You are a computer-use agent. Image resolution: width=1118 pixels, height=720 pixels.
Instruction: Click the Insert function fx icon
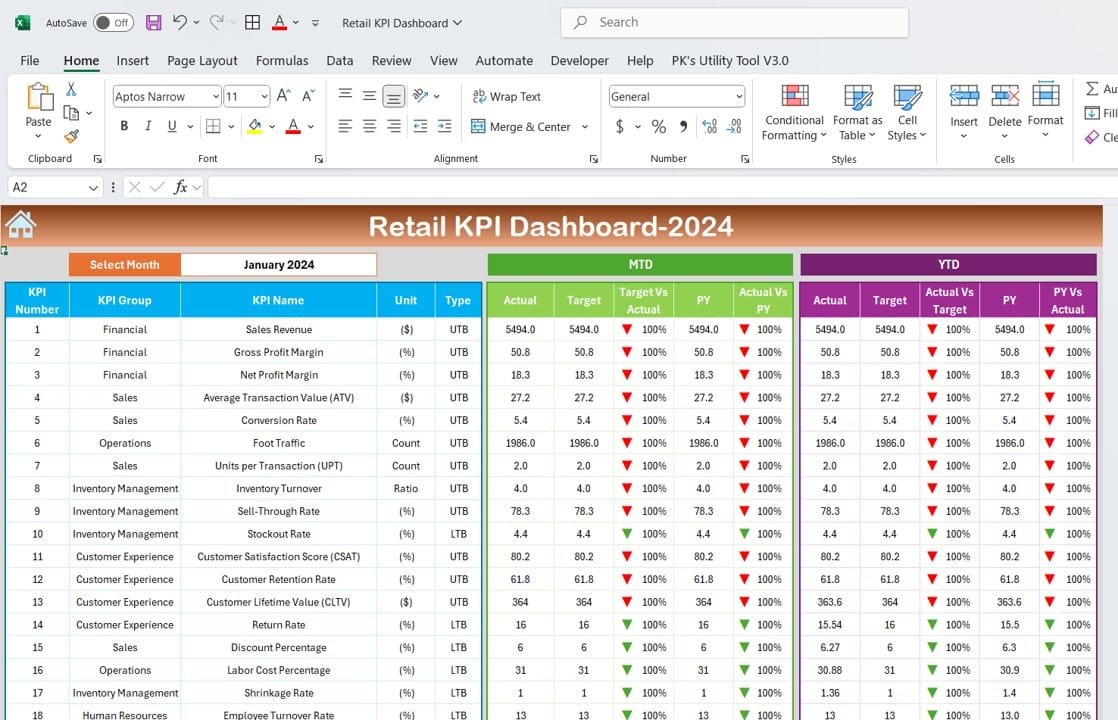point(181,187)
